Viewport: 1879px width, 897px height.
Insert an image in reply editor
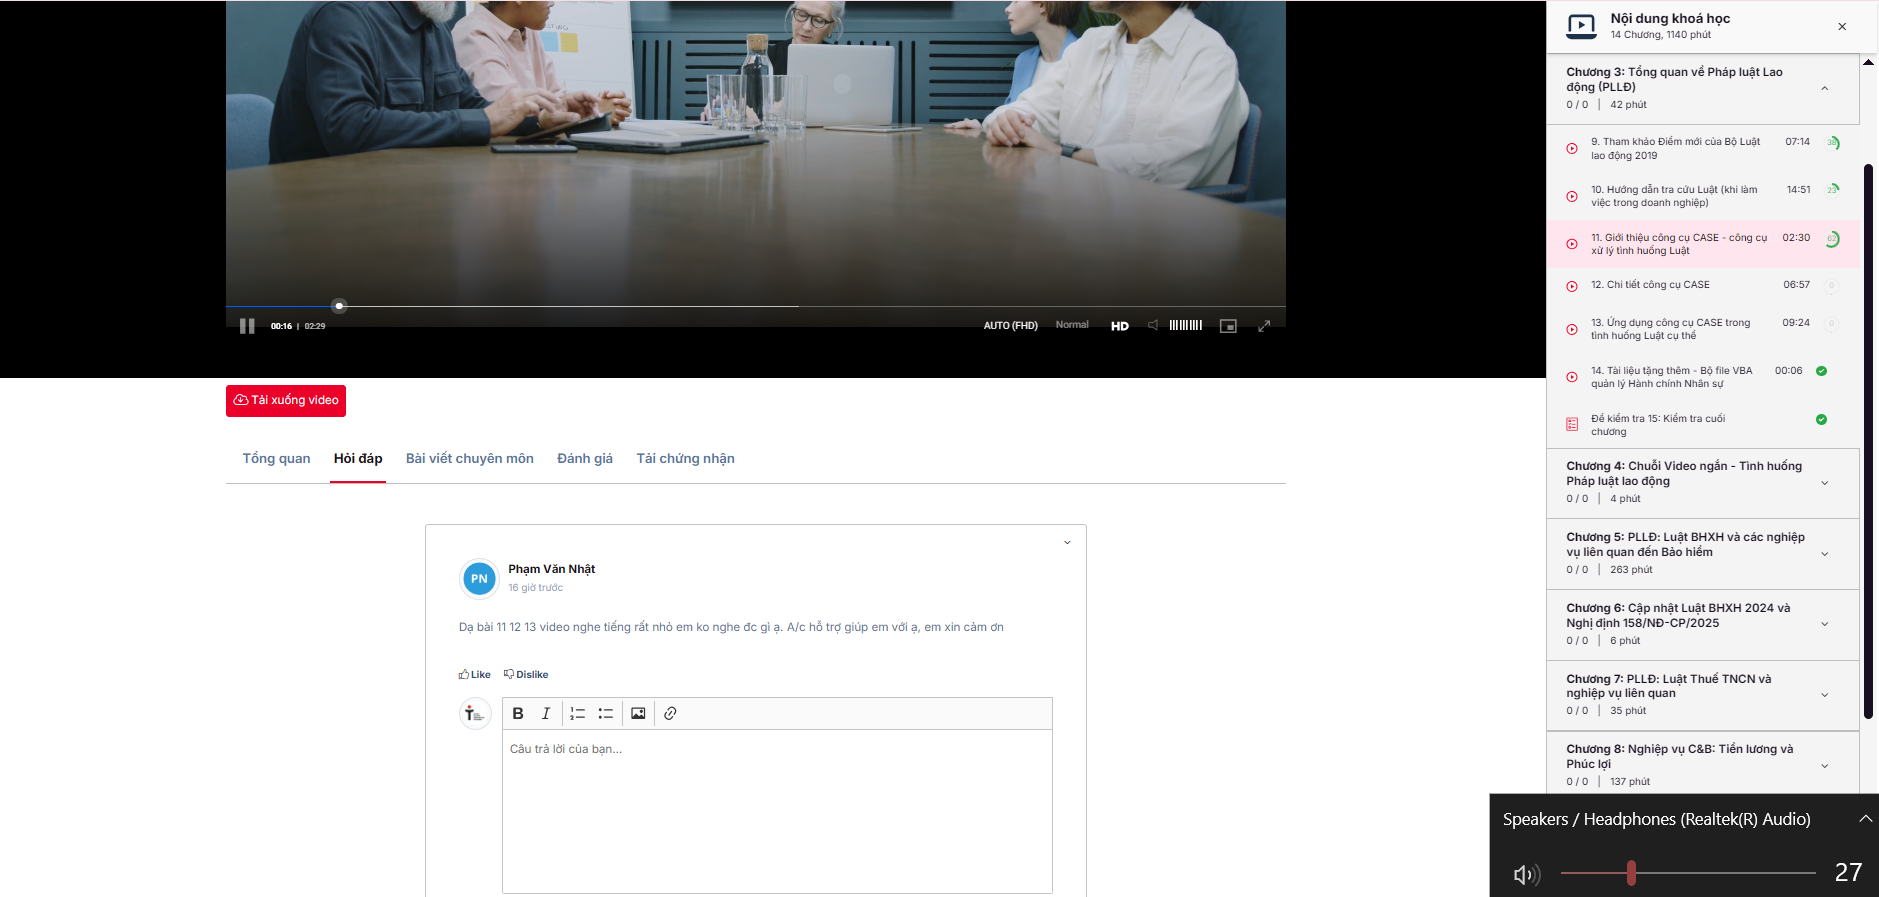pyautogui.click(x=638, y=714)
